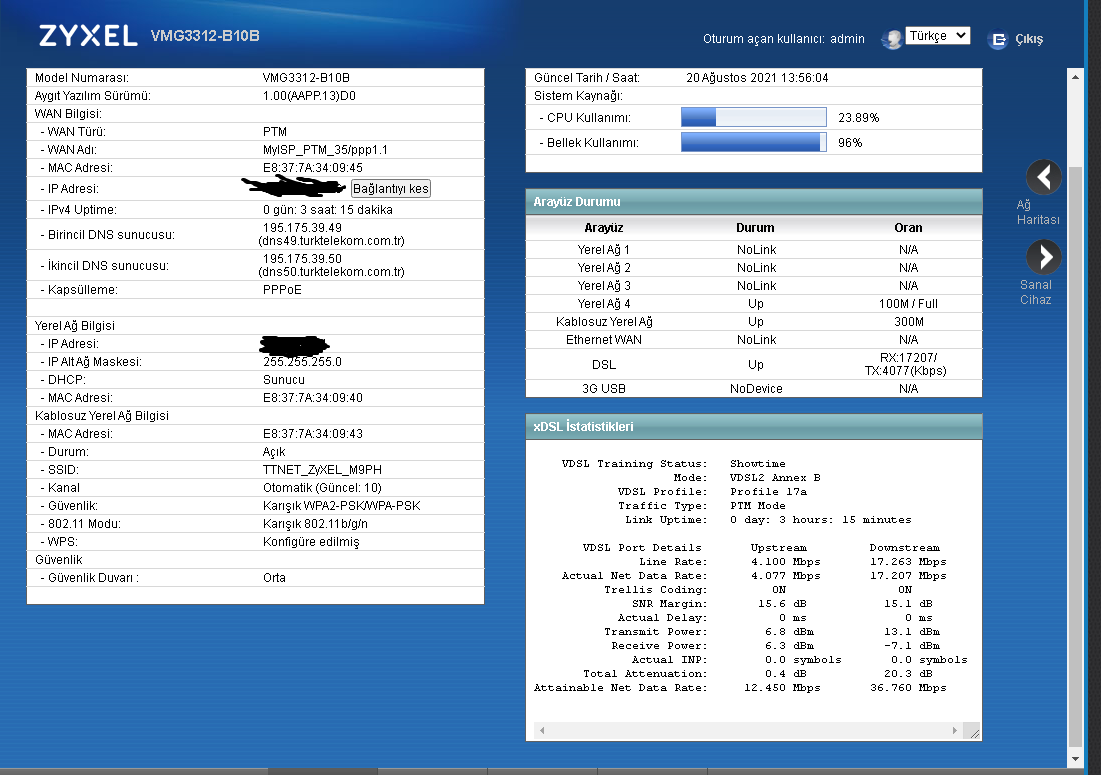Image resolution: width=1101 pixels, height=775 pixels.
Task: Click the WAN name MyISP_PTM_35/ppp1.1
Action: 325,150
